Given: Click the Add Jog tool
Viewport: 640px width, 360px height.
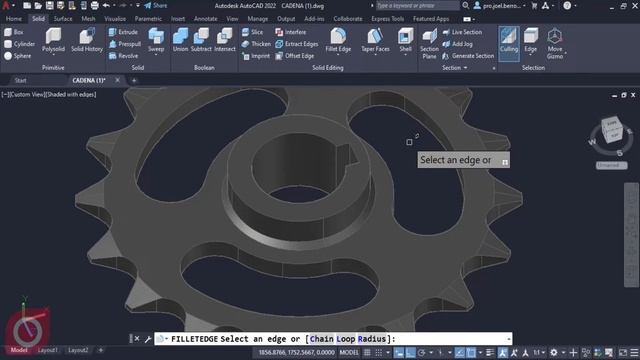Looking at the screenshot, I should pyautogui.click(x=458, y=44).
